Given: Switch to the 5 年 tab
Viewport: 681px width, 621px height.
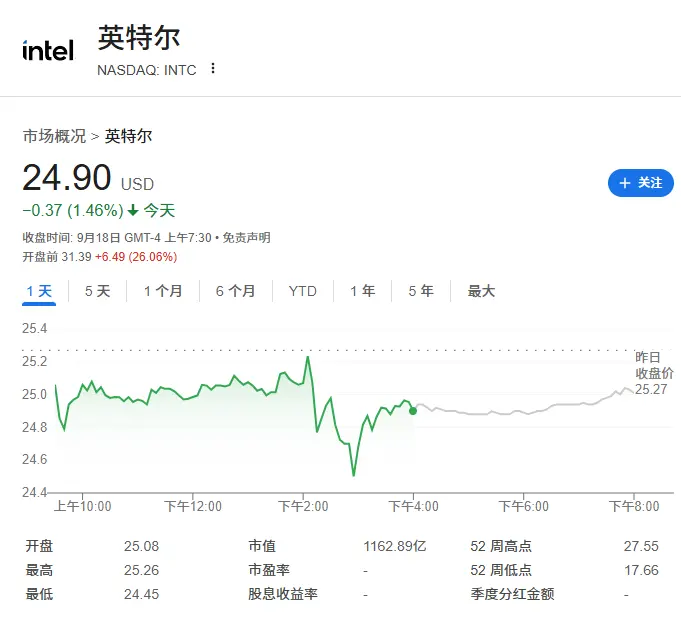Looking at the screenshot, I should coord(421,291).
